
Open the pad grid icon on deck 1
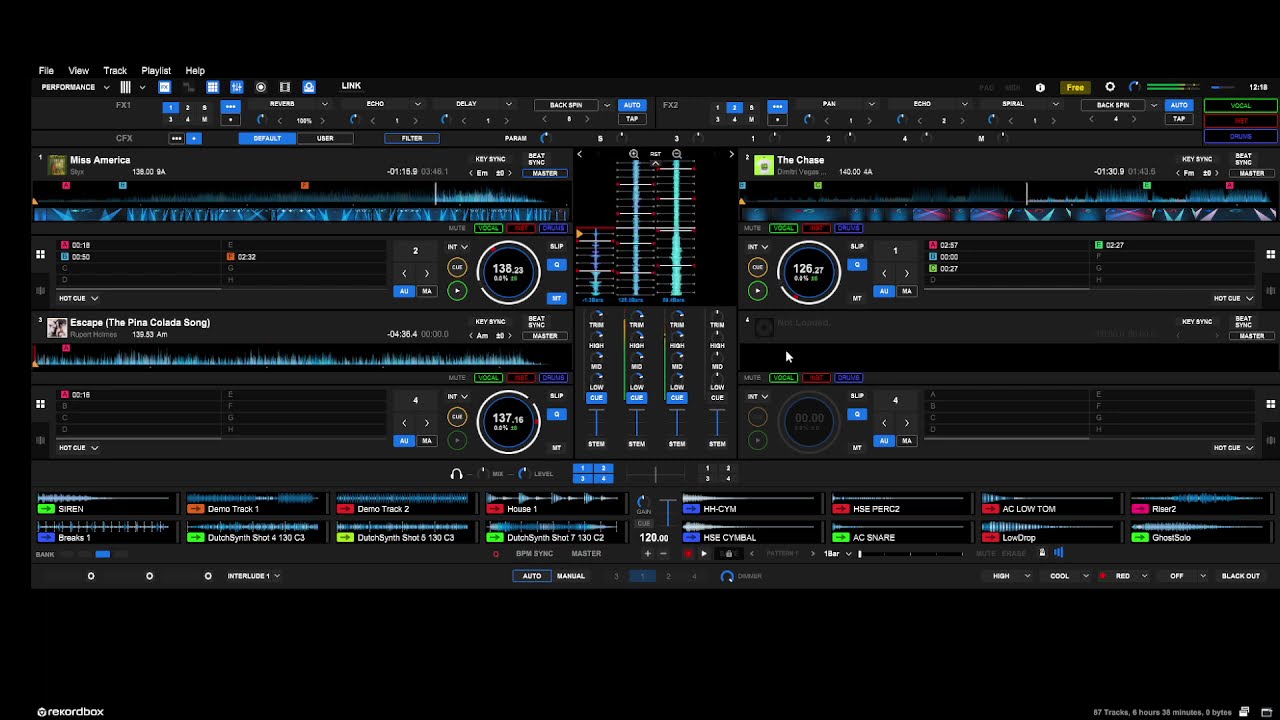pos(40,254)
